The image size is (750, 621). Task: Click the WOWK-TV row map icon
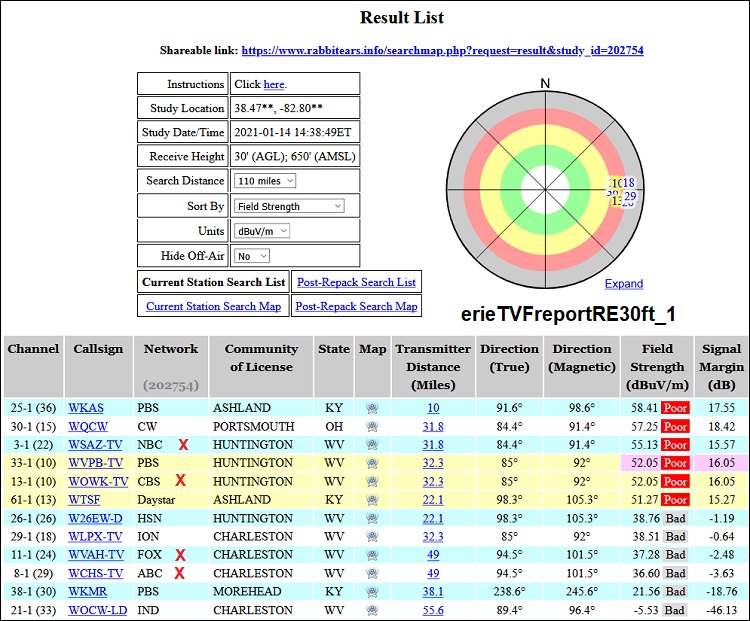[x=372, y=481]
